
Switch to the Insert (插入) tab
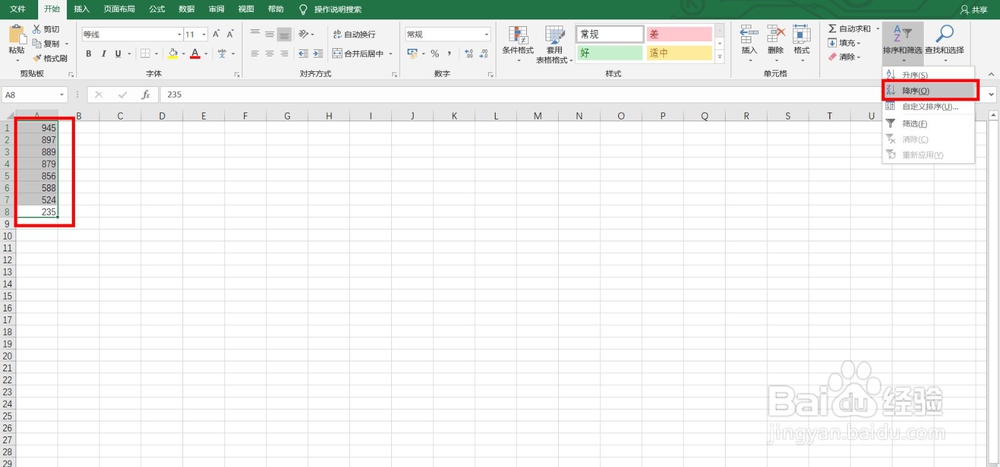[82, 9]
